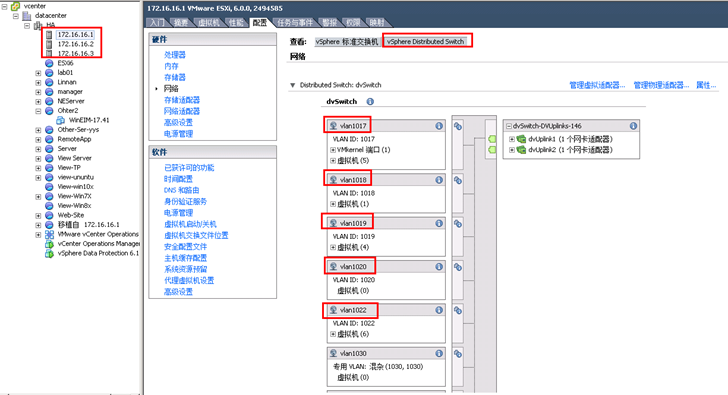Viewport: 728px width, 395px height.
Task: Open info icon for vlan1022 port group
Action: 439,310
